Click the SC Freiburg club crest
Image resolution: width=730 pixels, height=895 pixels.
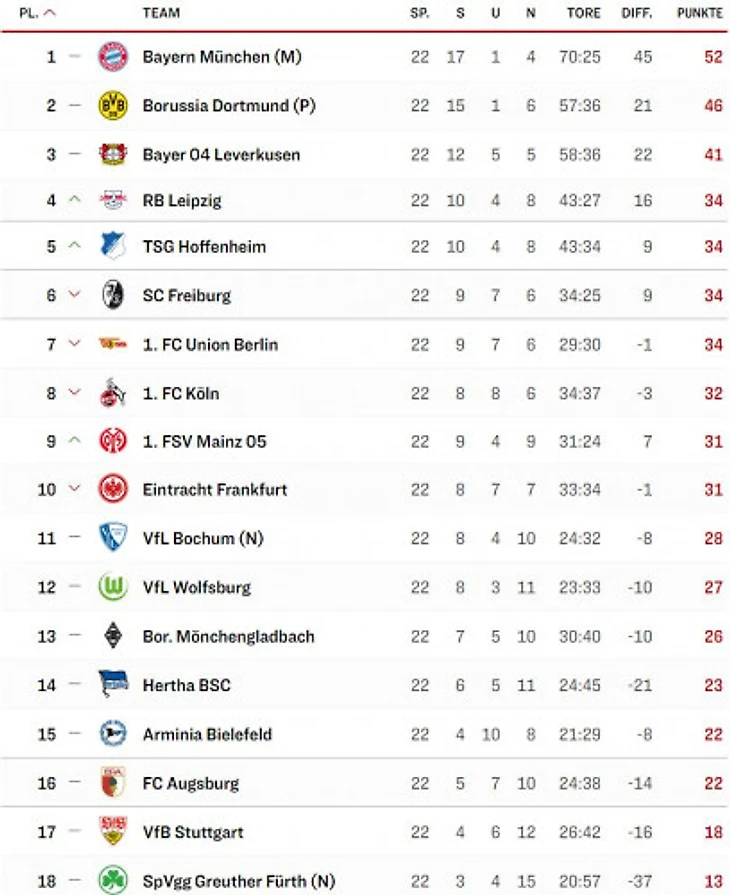(x=113, y=295)
